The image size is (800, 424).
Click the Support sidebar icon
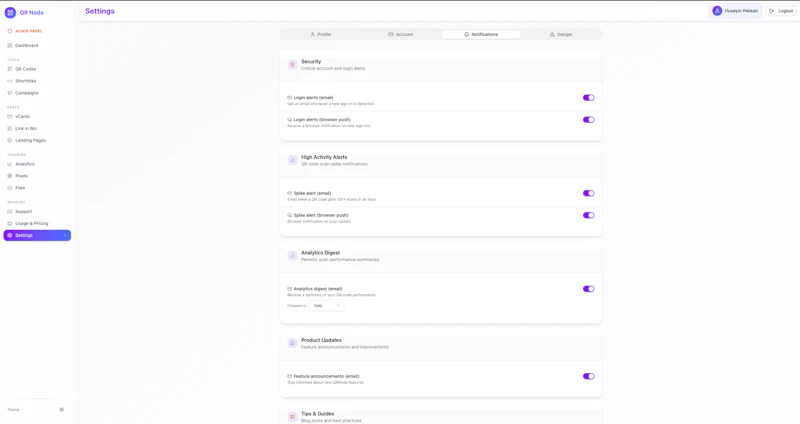pos(10,211)
